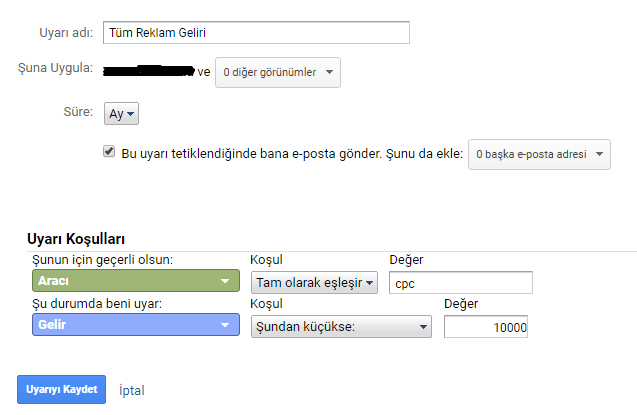Open the blue 'Gelir' metric dropdown

click(134, 326)
